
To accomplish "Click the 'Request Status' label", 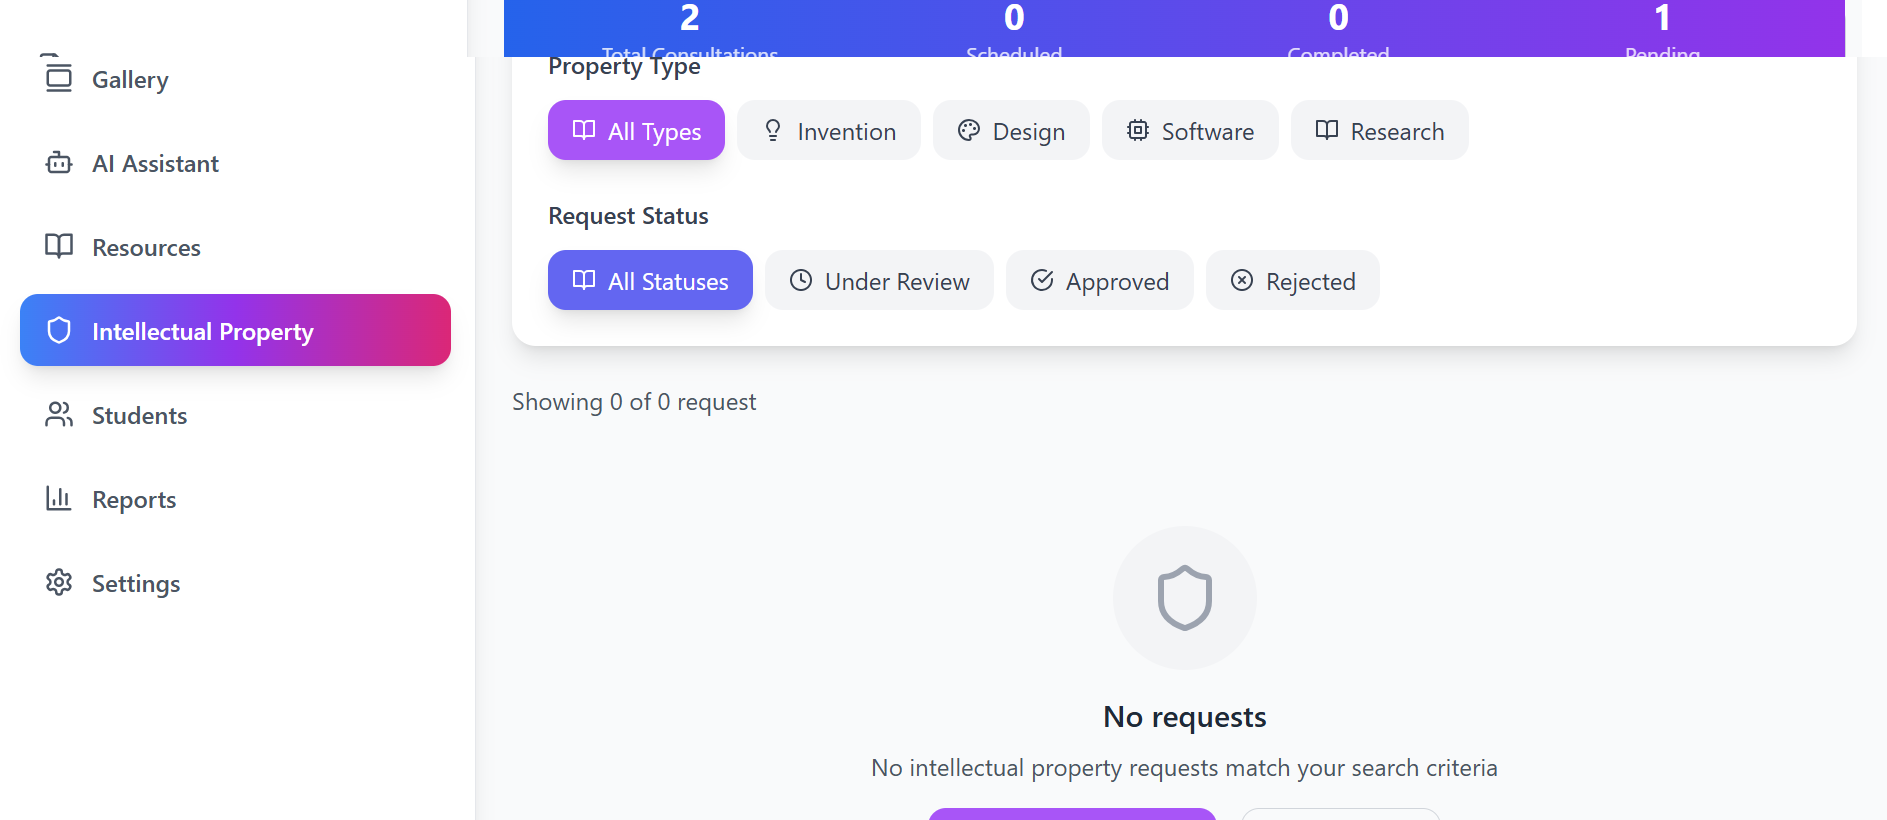I will (x=628, y=216).
